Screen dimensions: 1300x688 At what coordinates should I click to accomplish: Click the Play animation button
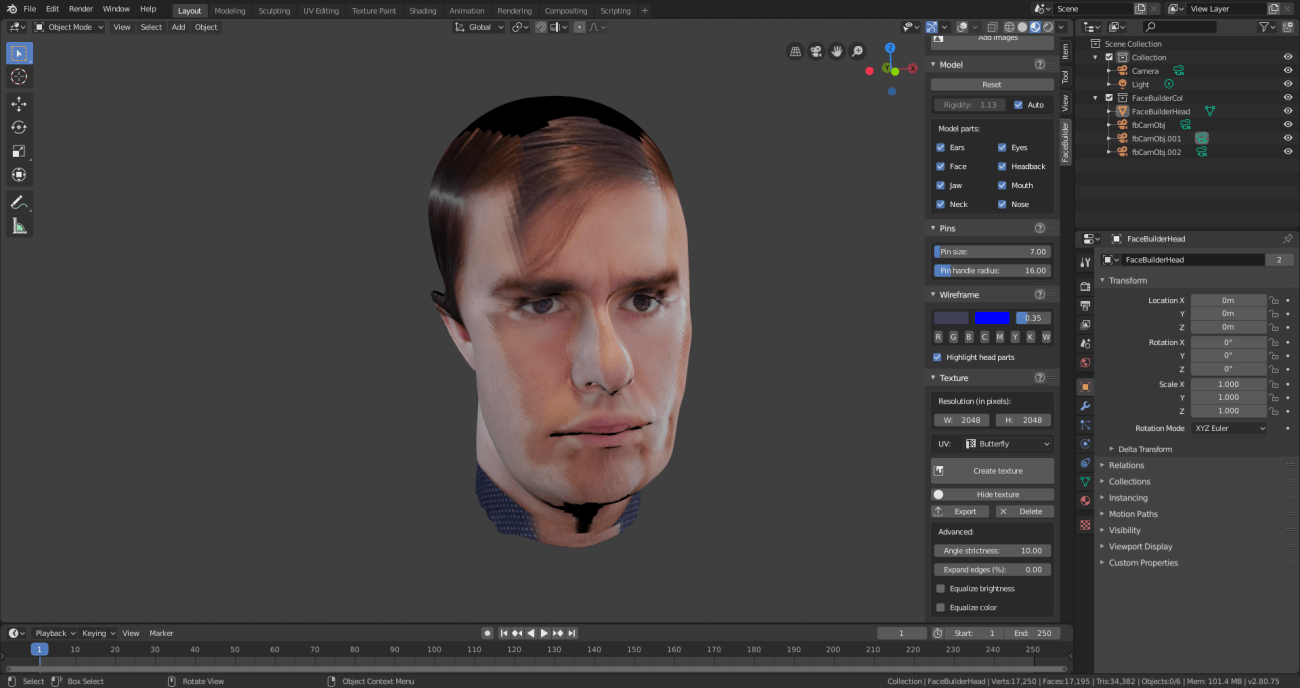[544, 633]
